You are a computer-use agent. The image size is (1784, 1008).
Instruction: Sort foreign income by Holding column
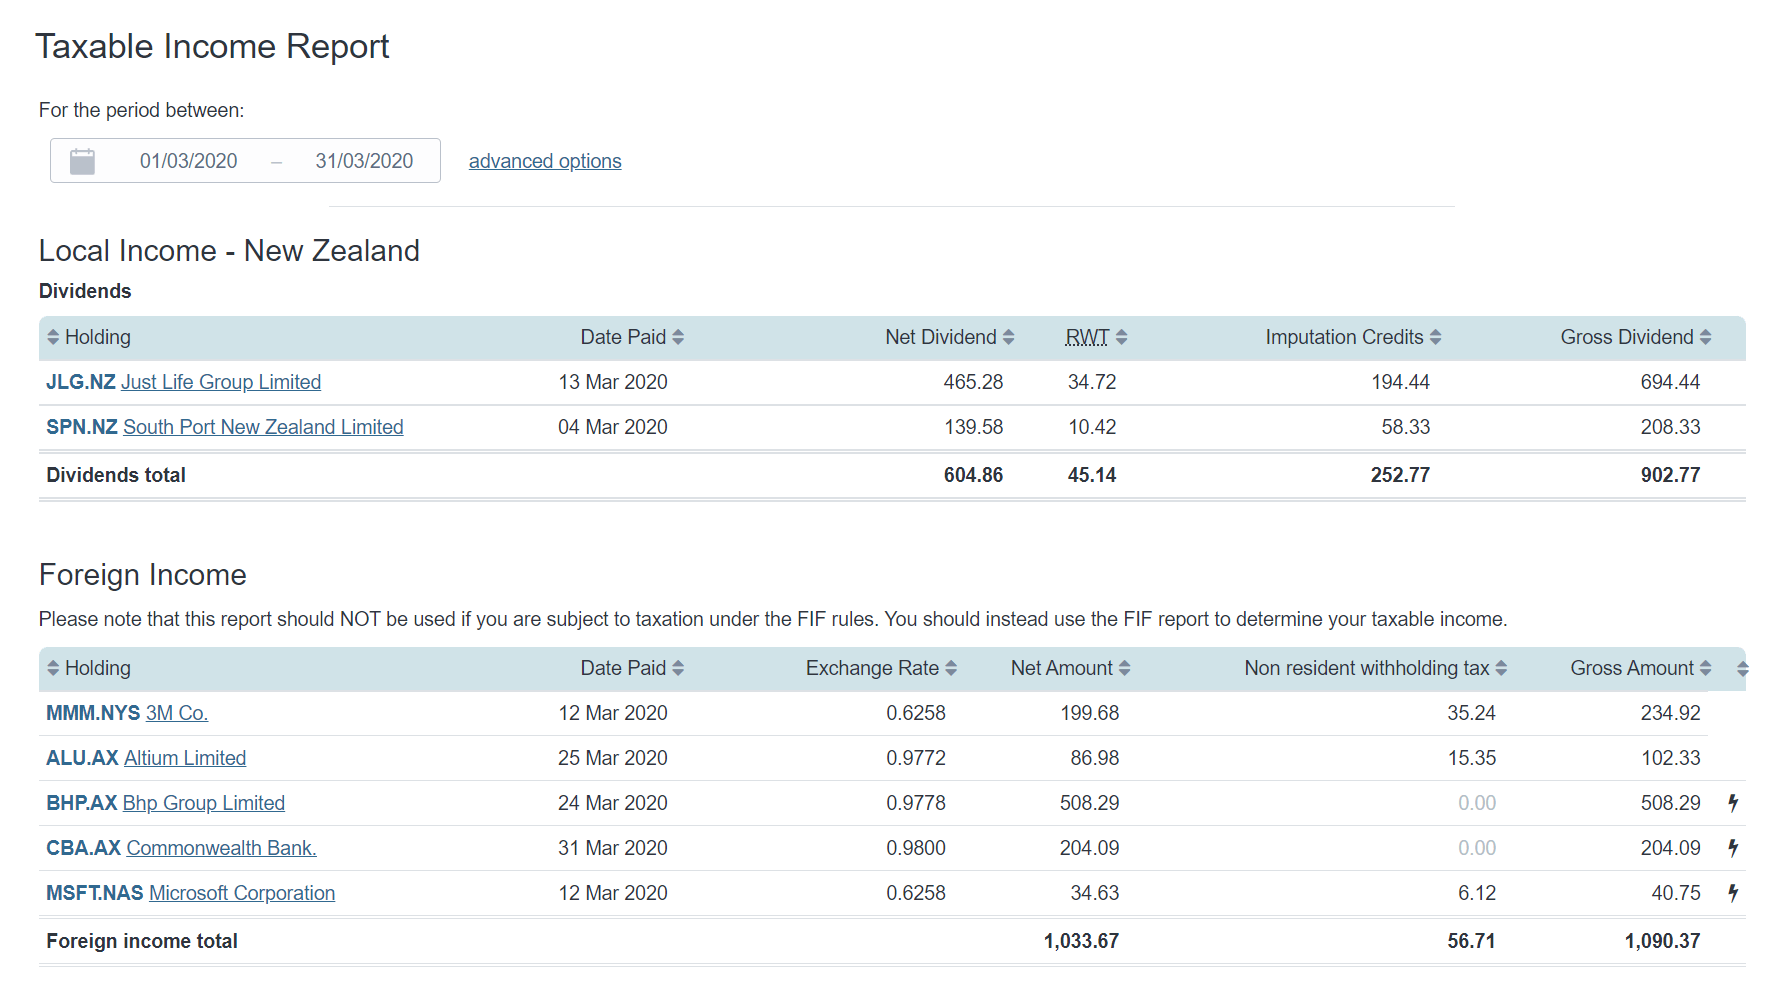point(88,668)
